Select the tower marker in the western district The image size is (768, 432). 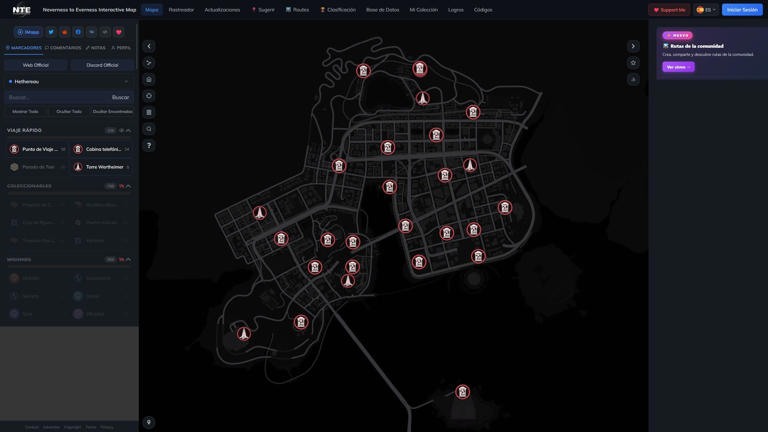(x=260, y=213)
